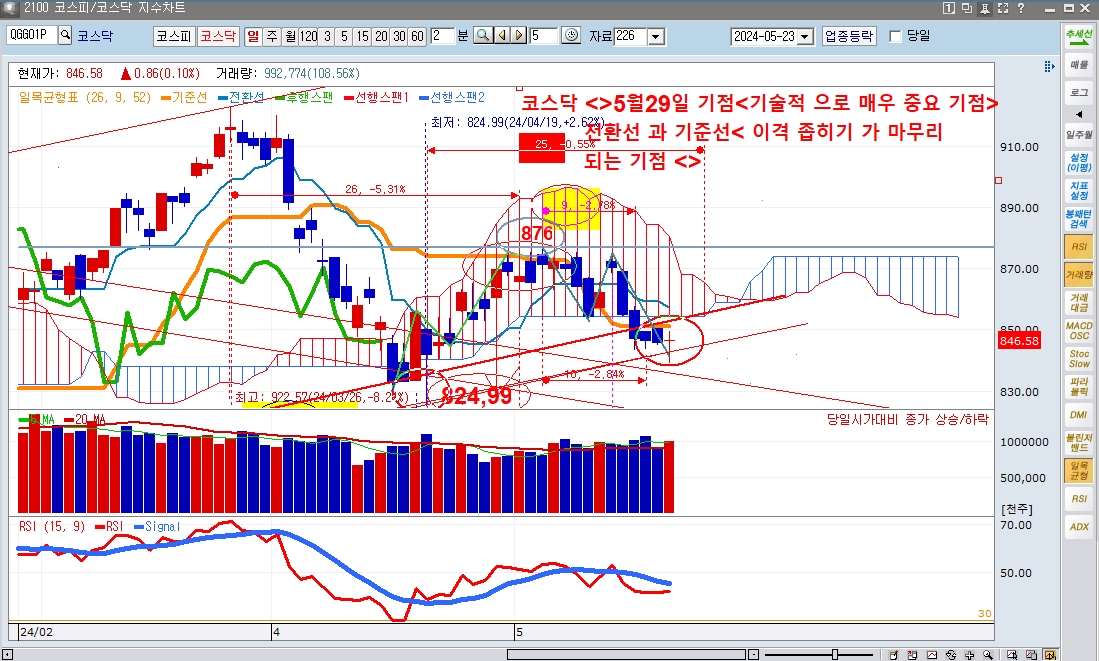The width and height of the screenshot is (1099, 661).
Task: Select the 15 minute interval button
Action: [x=362, y=36]
